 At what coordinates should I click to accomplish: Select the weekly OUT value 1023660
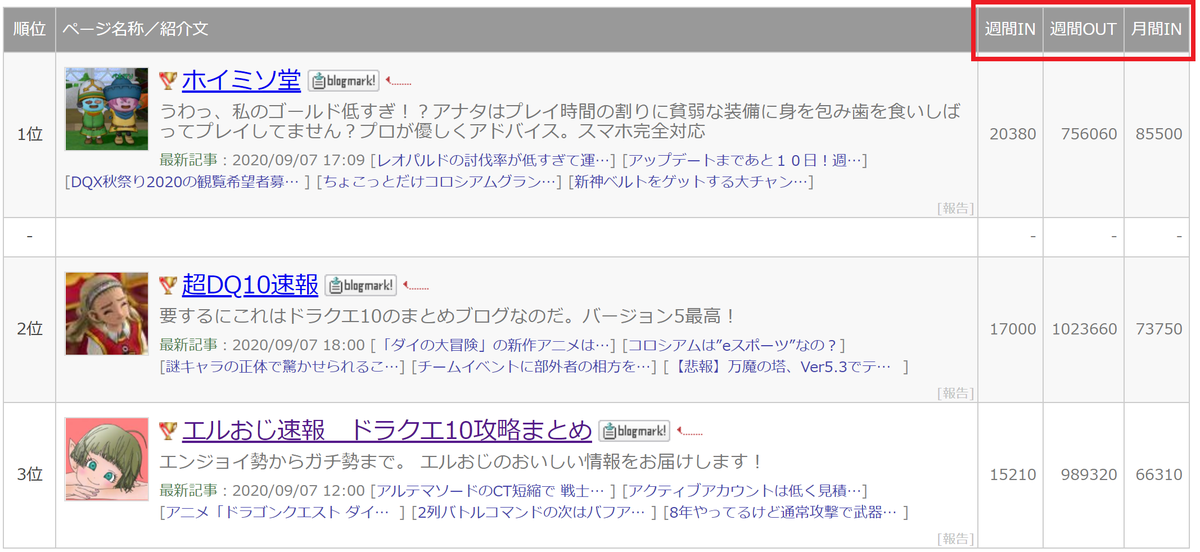(1084, 329)
